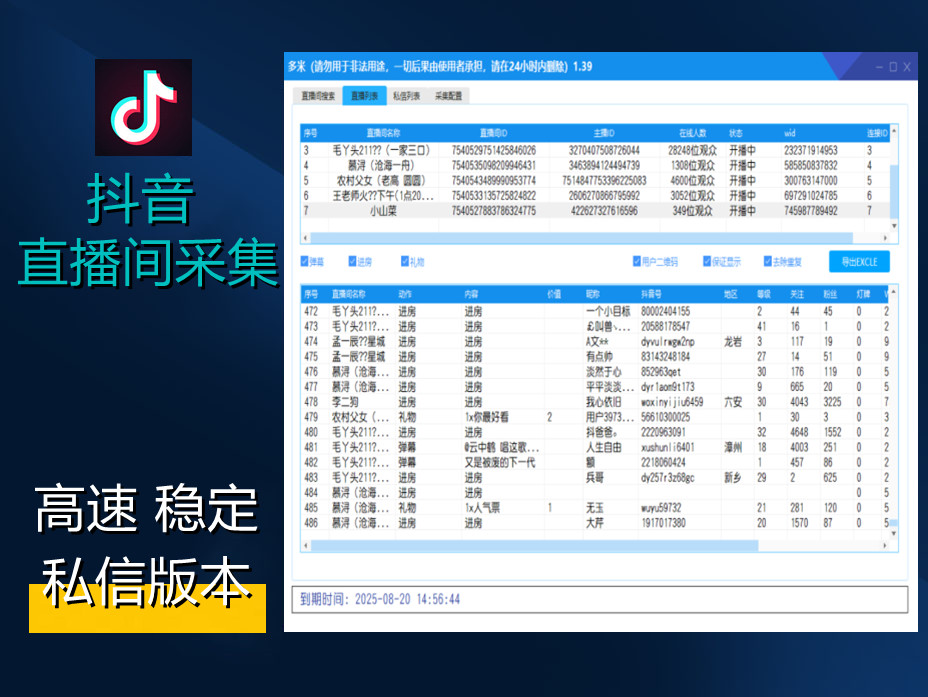Click the horizontal scrollbar of message log table
928x697 pixels.
tap(534, 546)
